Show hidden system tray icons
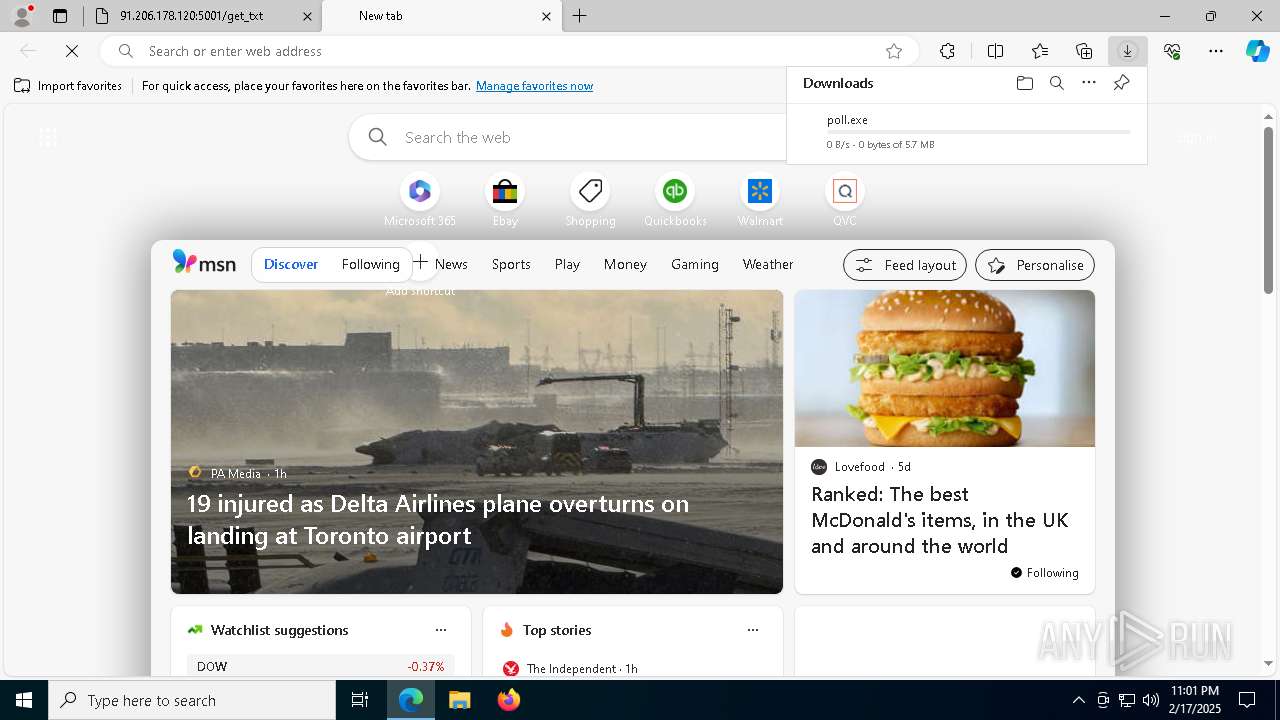 (x=1078, y=700)
